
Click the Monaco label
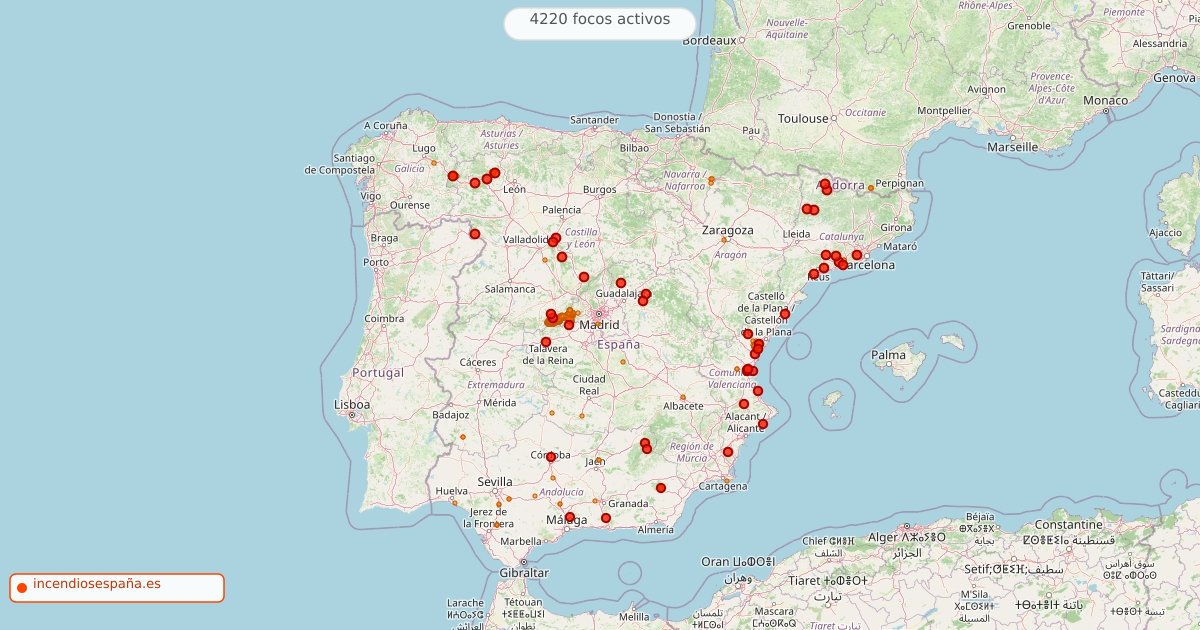1105,100
